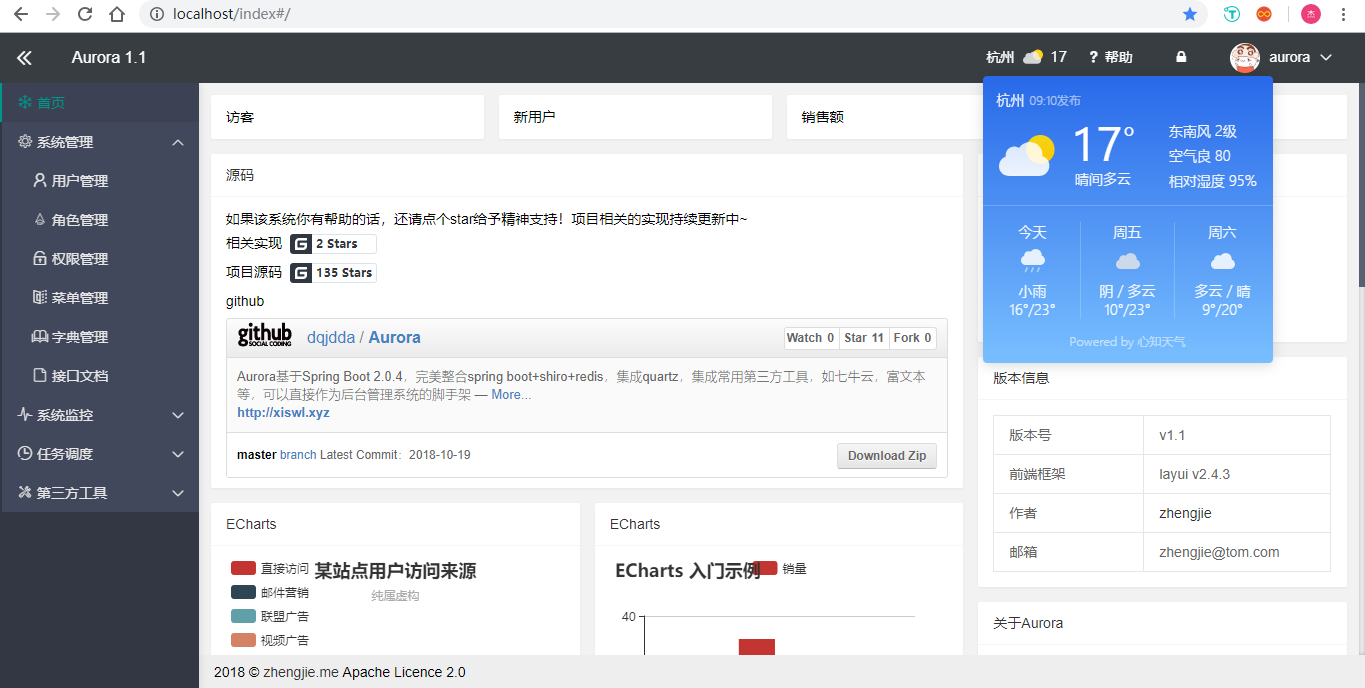The image size is (1365, 688).
Task: Click the 任务调度 clock icon
Action: coord(25,454)
